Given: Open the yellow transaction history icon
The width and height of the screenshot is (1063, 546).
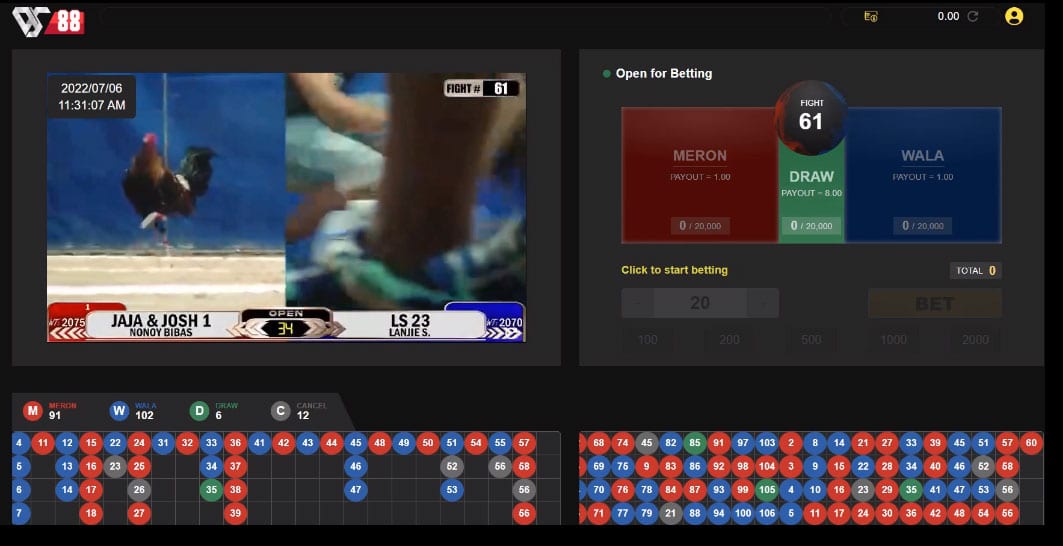Looking at the screenshot, I should coord(870,16).
